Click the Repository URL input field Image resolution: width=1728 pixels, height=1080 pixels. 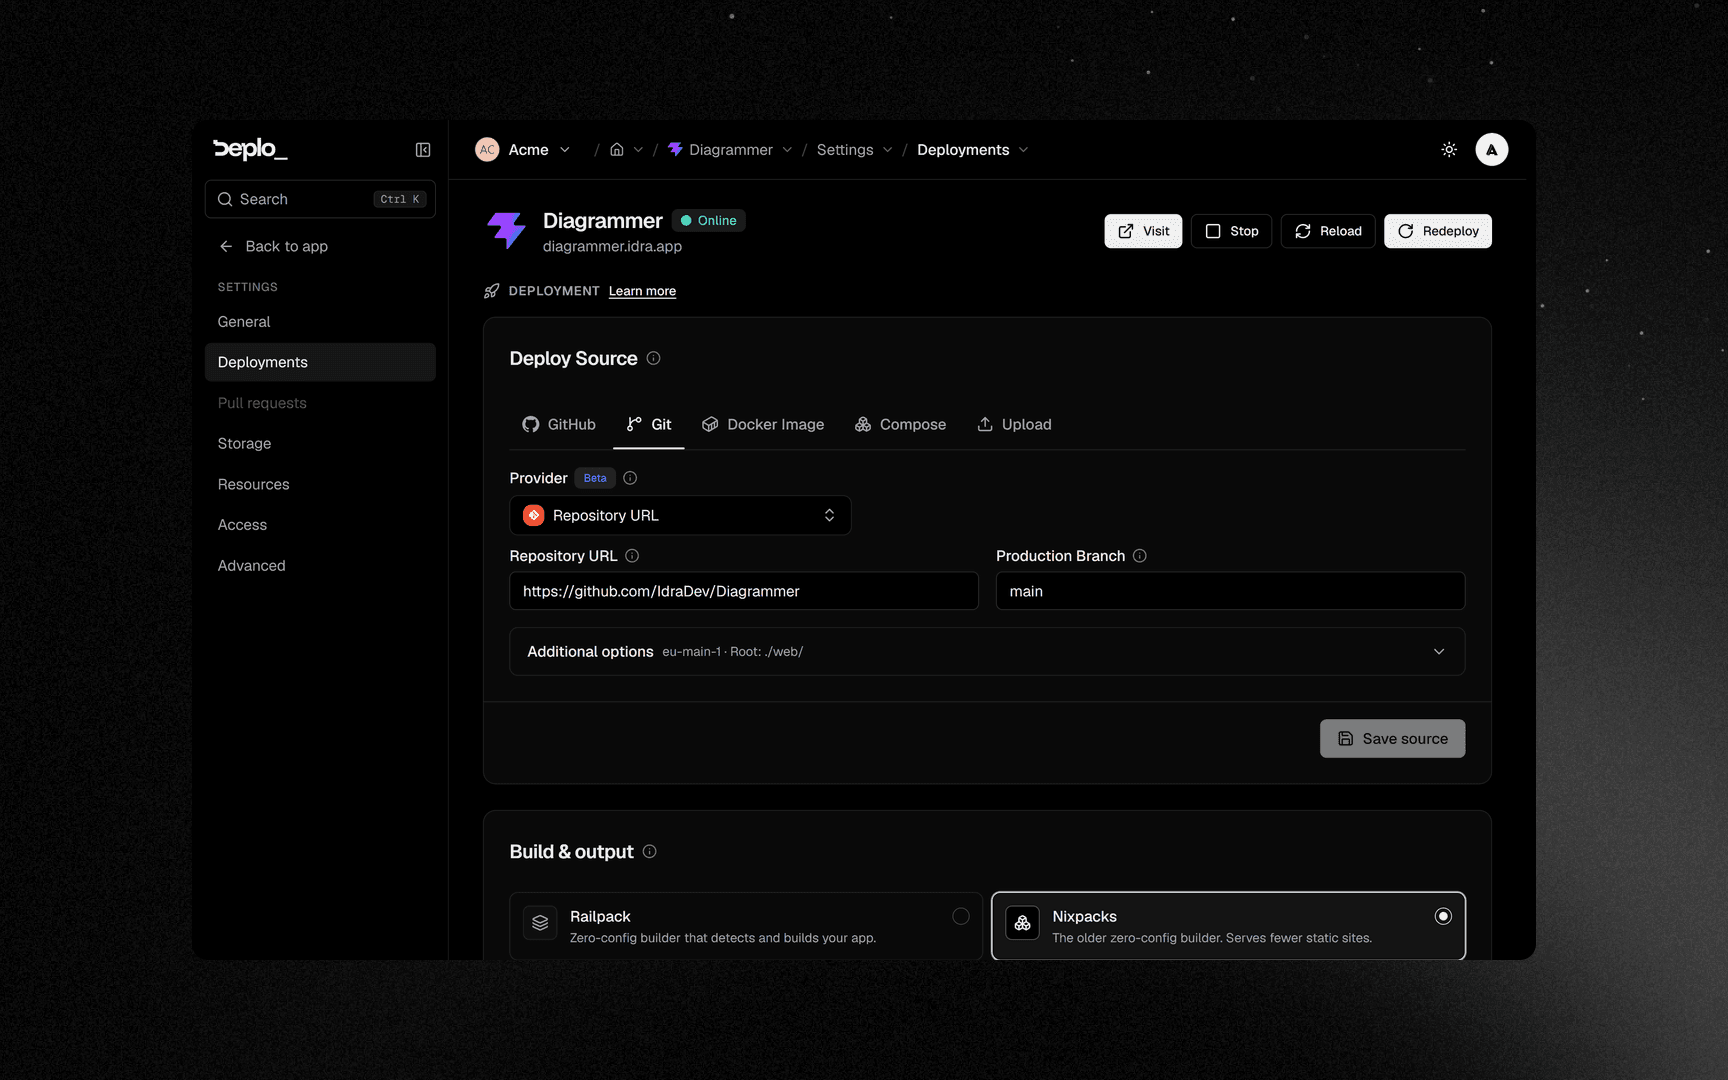coord(744,591)
